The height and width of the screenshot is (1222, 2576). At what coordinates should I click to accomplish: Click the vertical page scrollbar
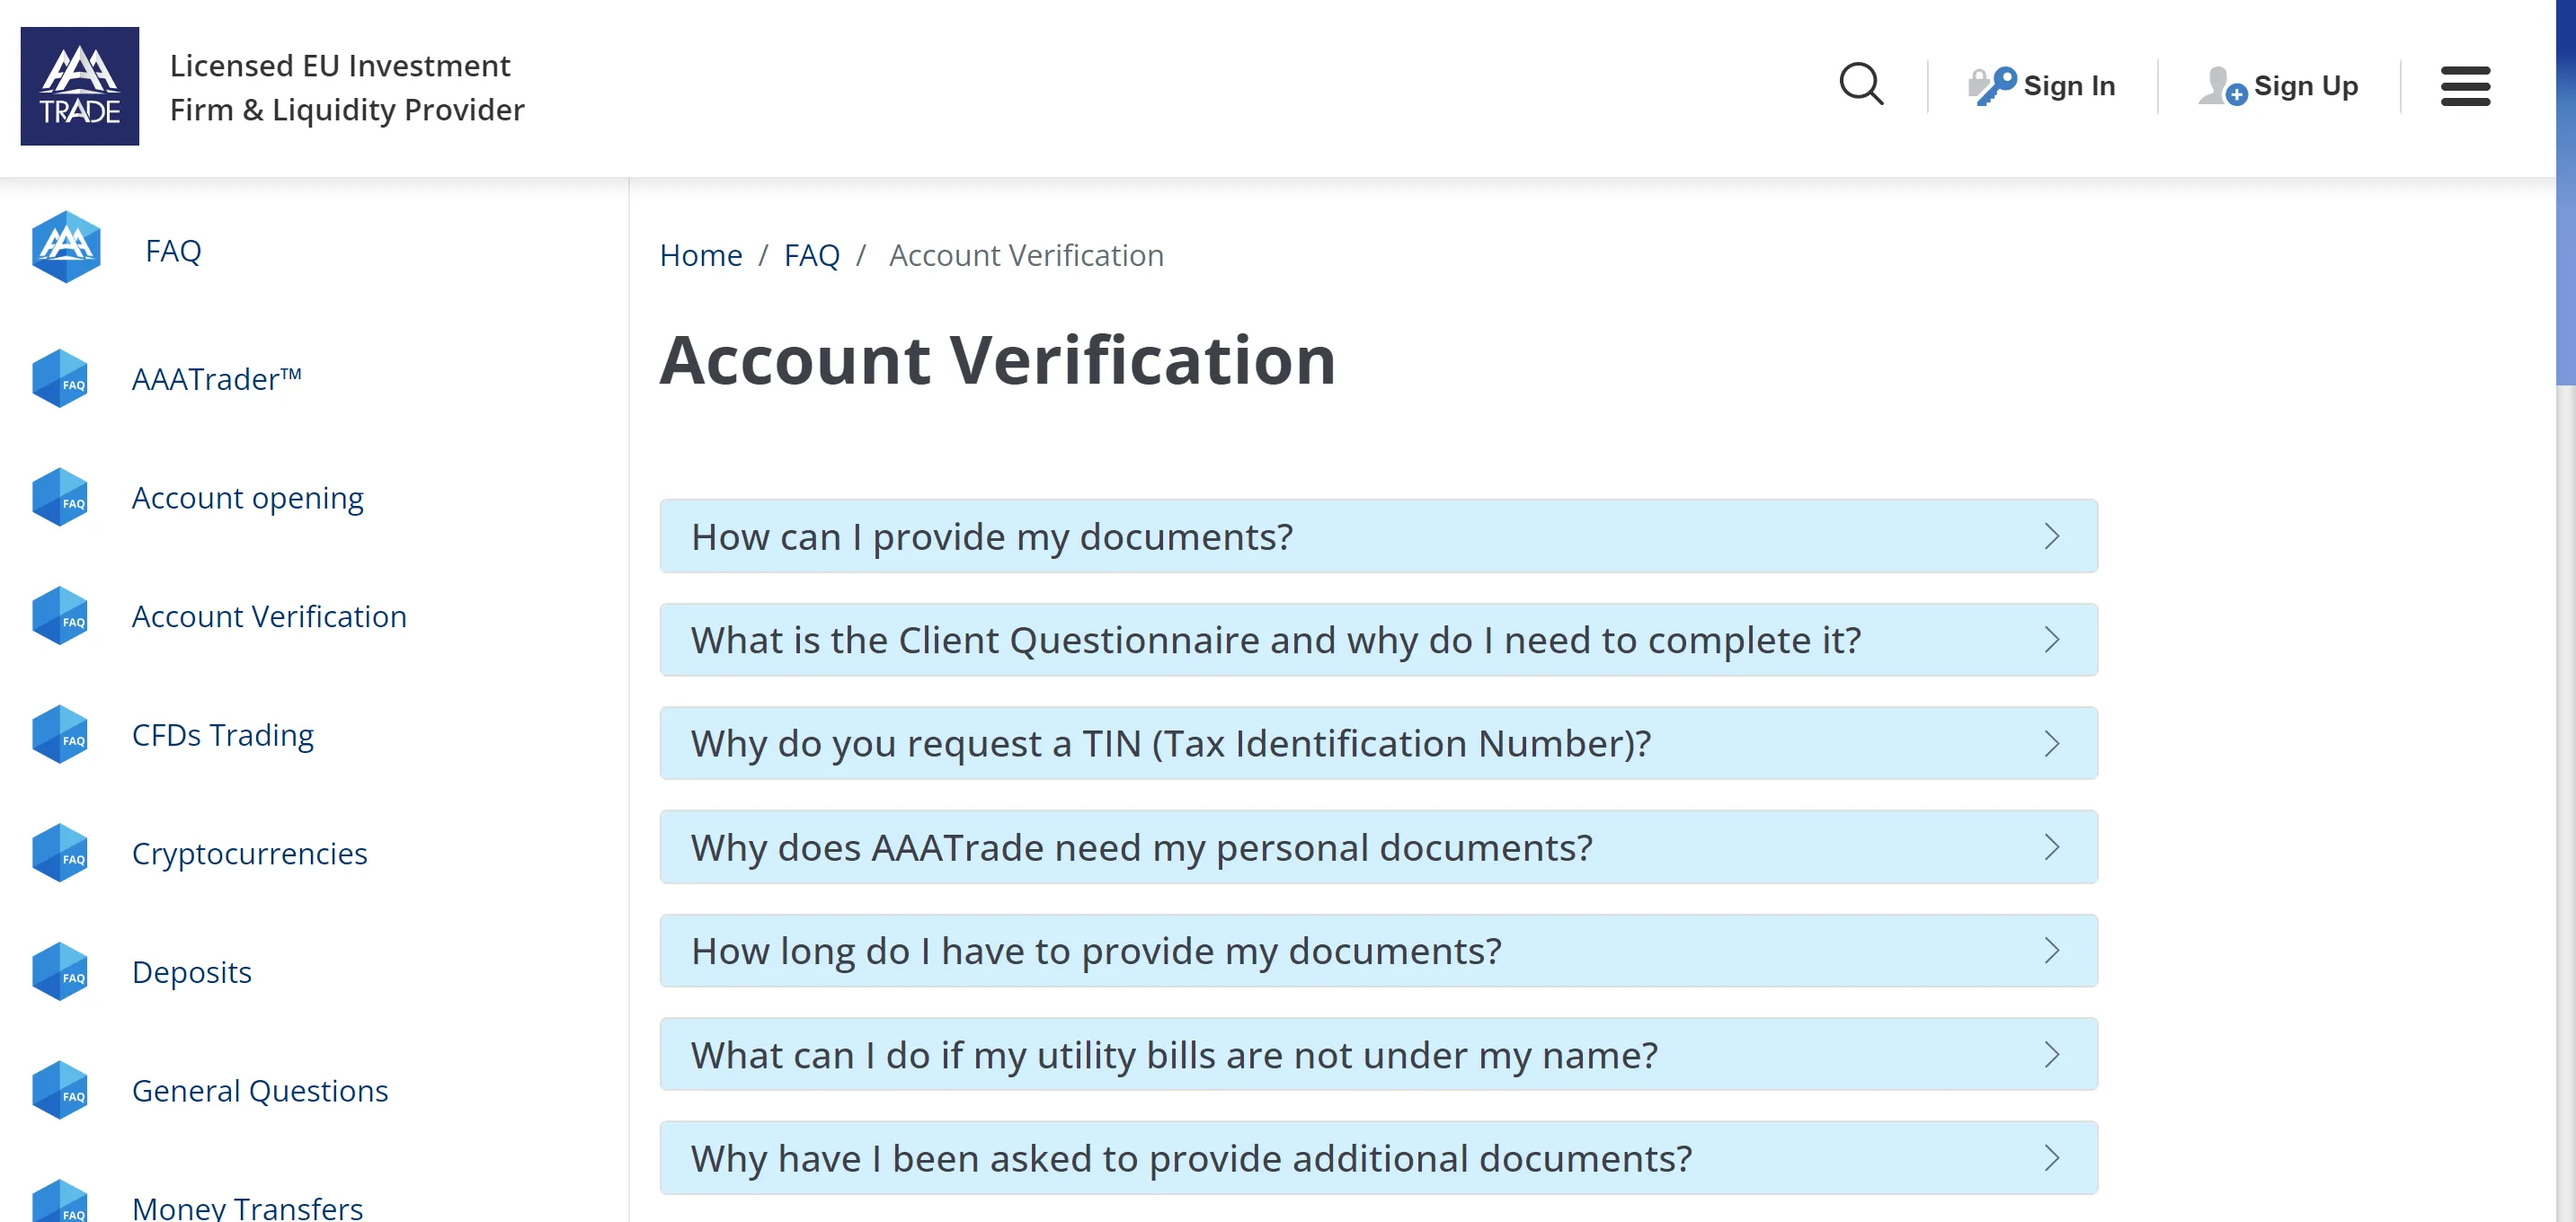[2565, 611]
